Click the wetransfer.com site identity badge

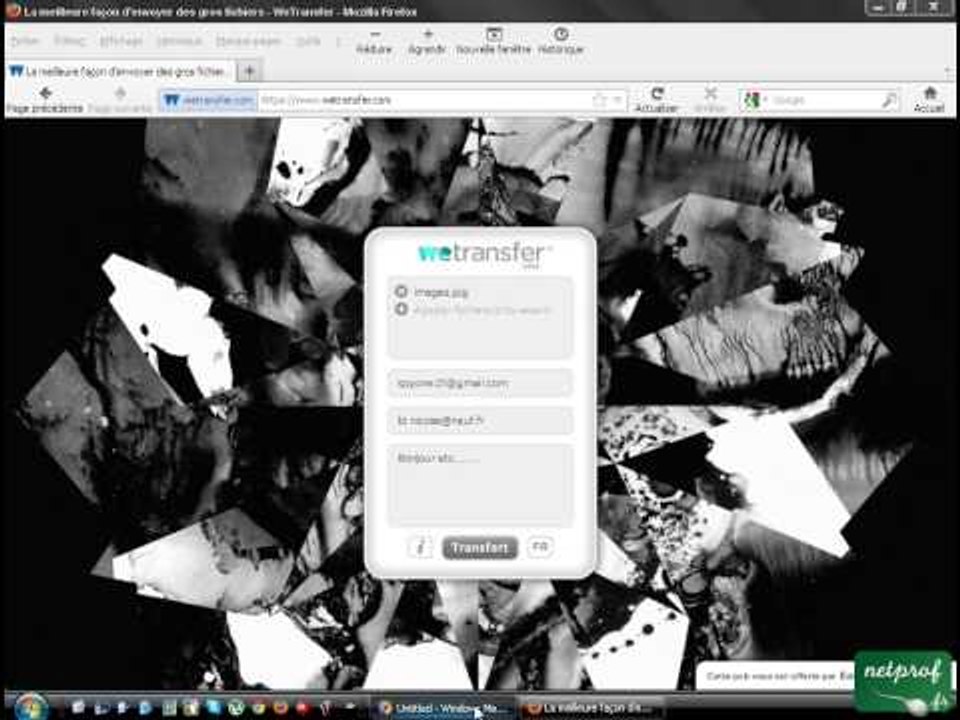(x=209, y=100)
